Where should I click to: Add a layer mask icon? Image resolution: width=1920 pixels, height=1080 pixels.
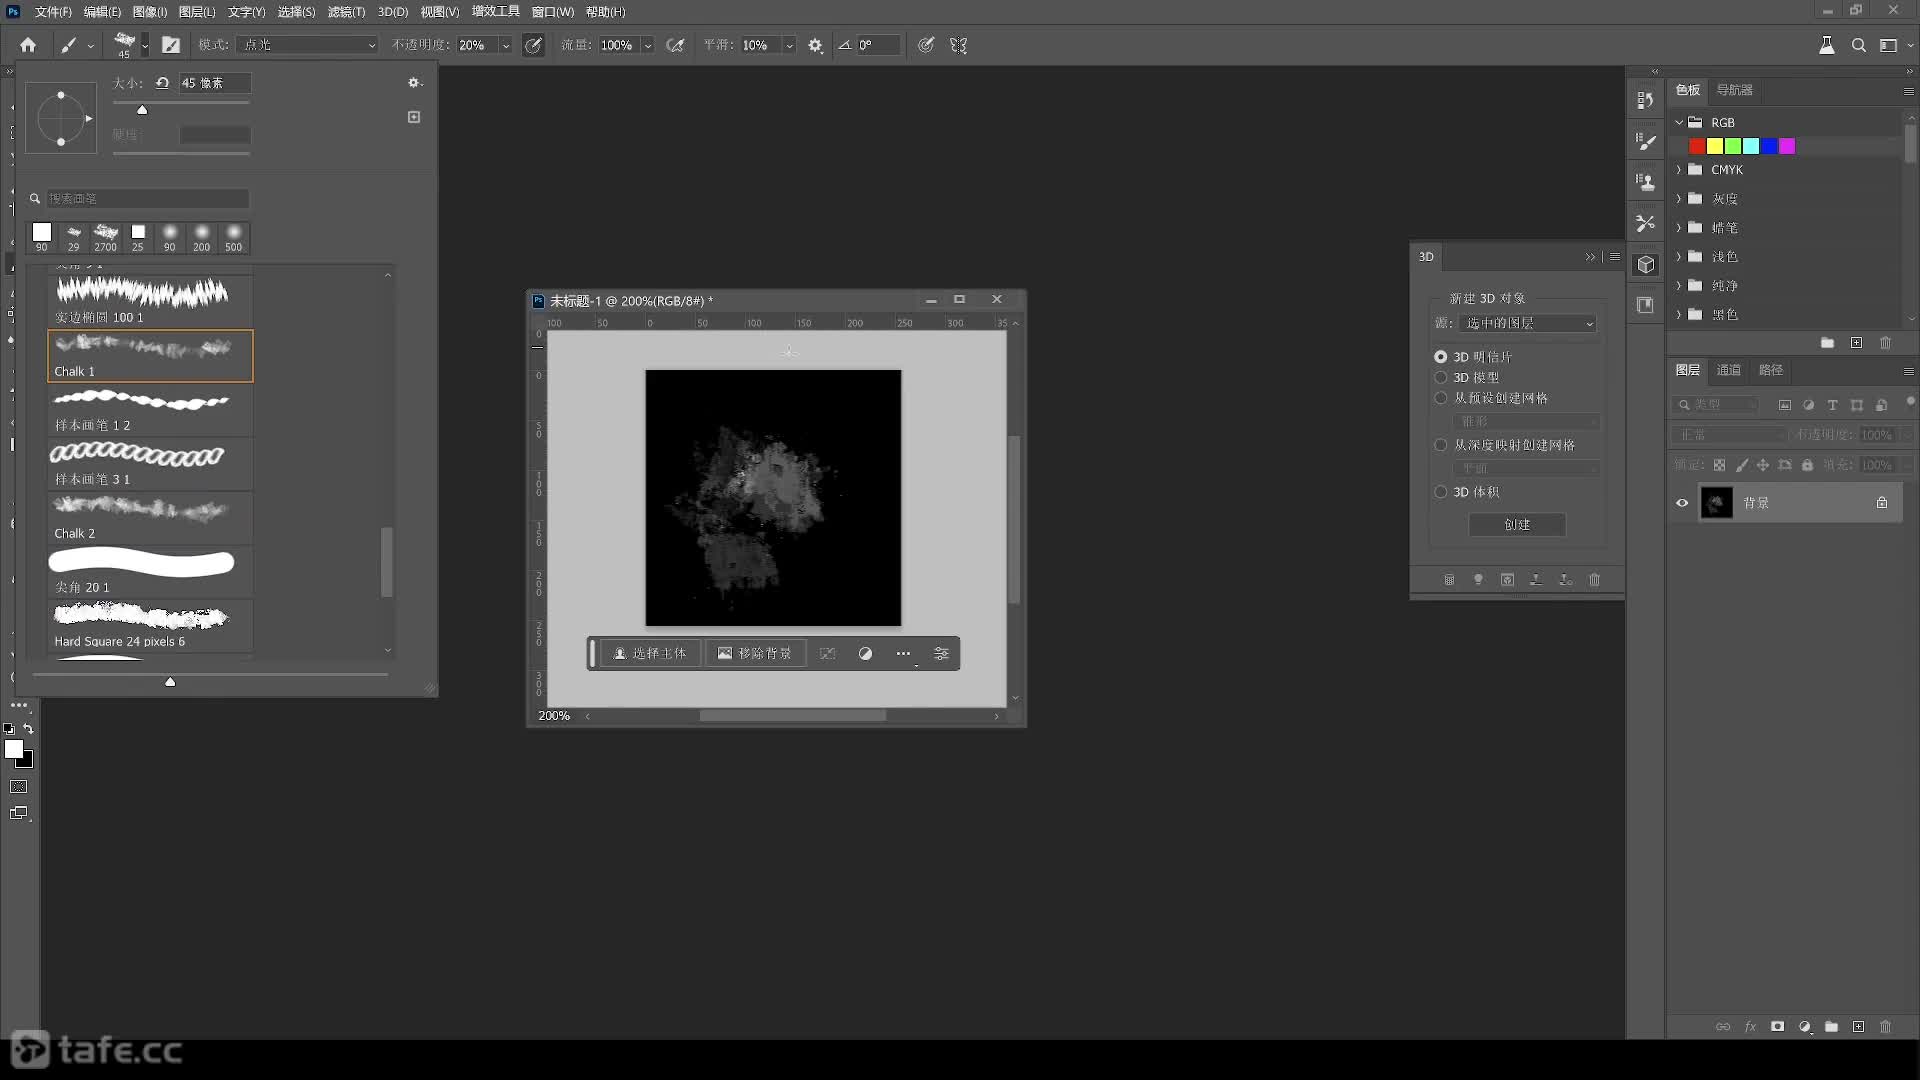1777,1027
